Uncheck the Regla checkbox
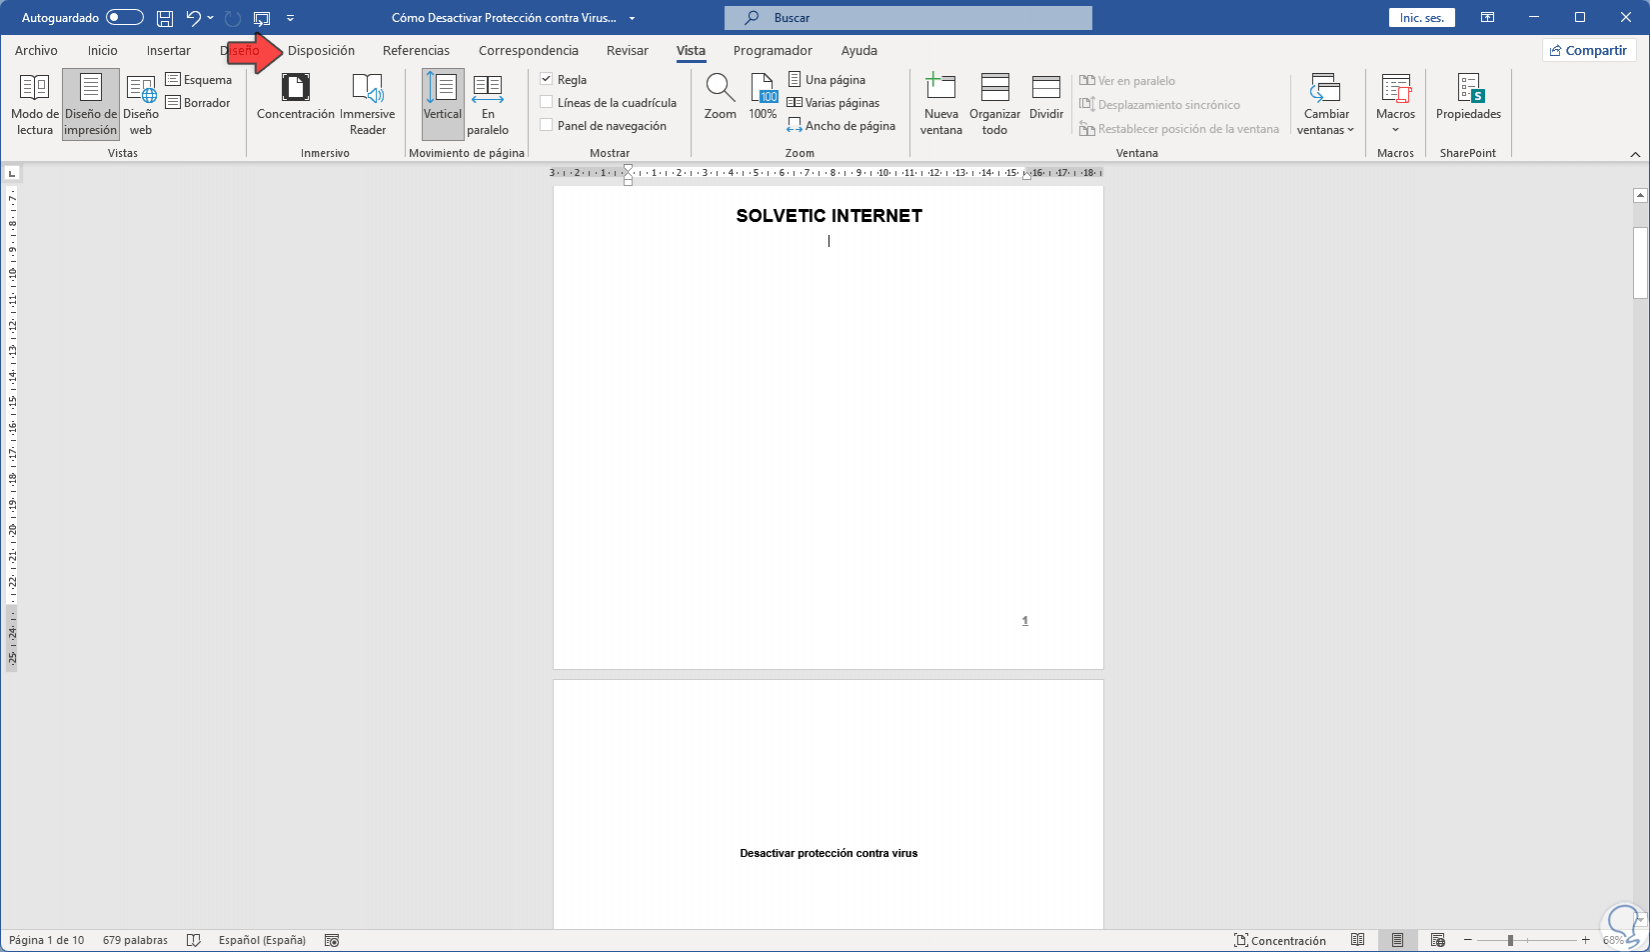The width and height of the screenshot is (1650, 952). tap(546, 79)
